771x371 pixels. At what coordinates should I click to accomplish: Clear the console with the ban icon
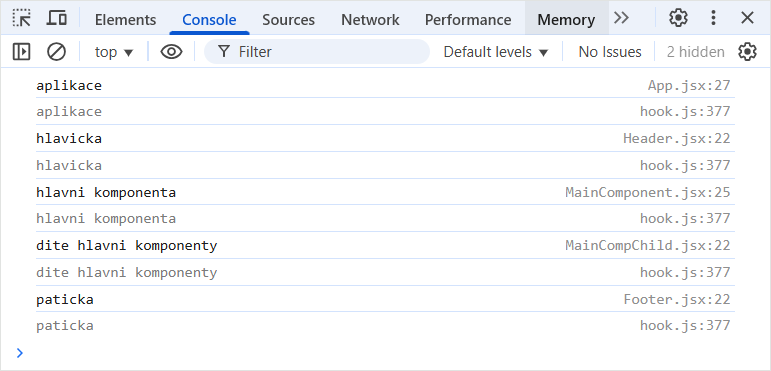[56, 52]
